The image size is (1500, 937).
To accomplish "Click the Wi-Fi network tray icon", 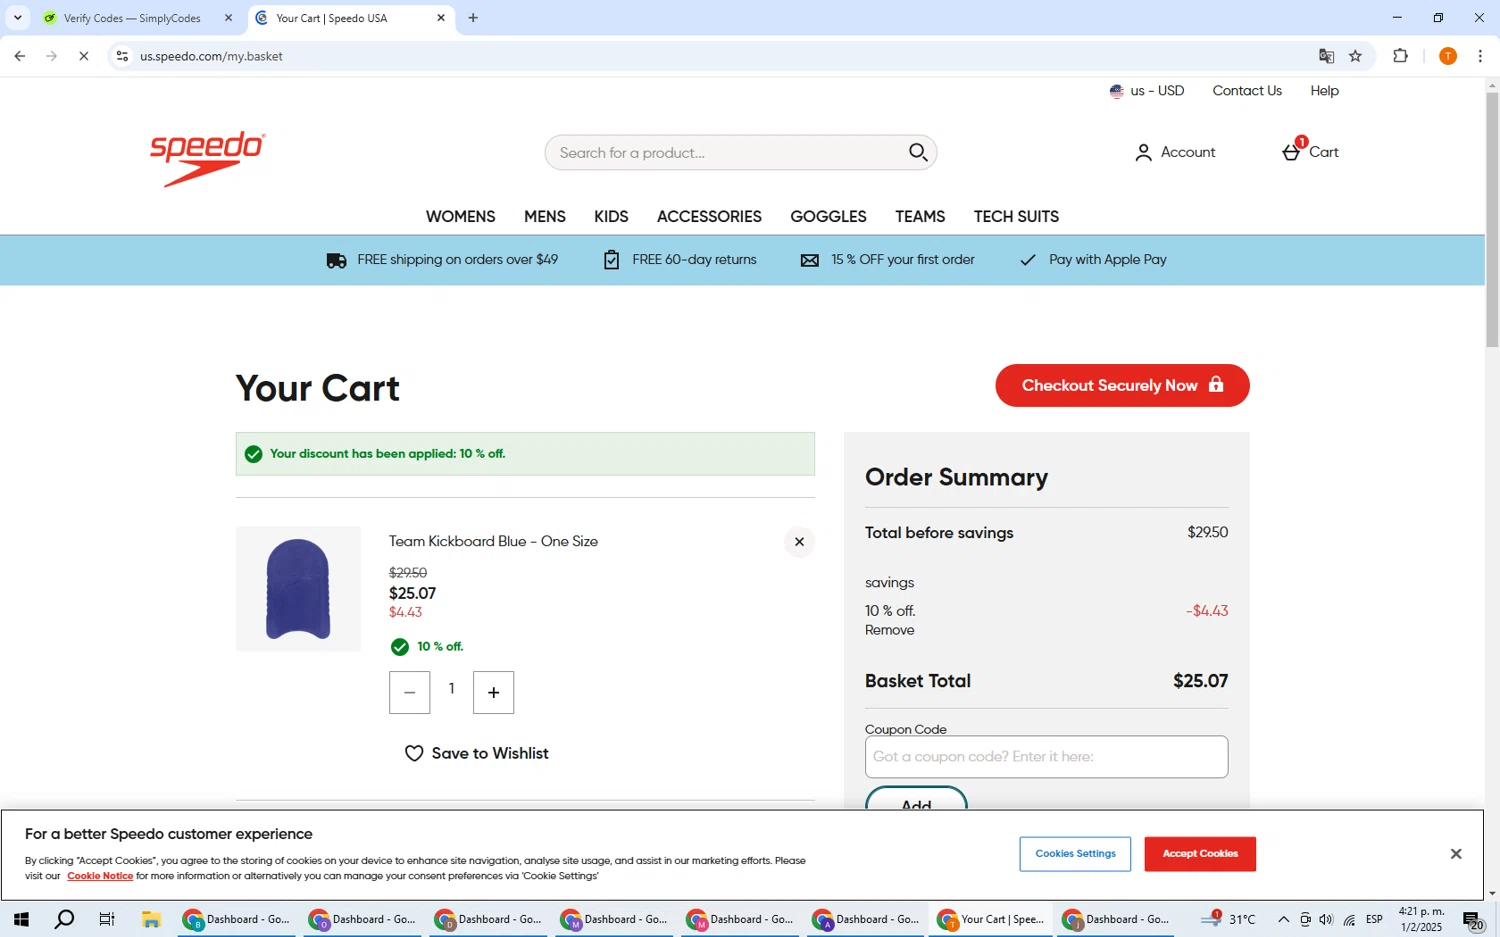I will pyautogui.click(x=1349, y=919).
